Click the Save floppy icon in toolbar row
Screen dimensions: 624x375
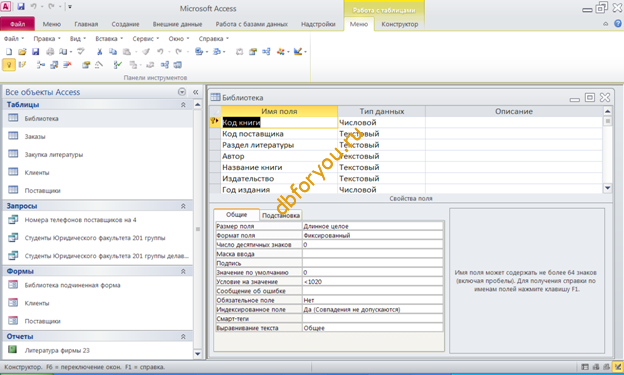pyautogui.click(x=35, y=52)
